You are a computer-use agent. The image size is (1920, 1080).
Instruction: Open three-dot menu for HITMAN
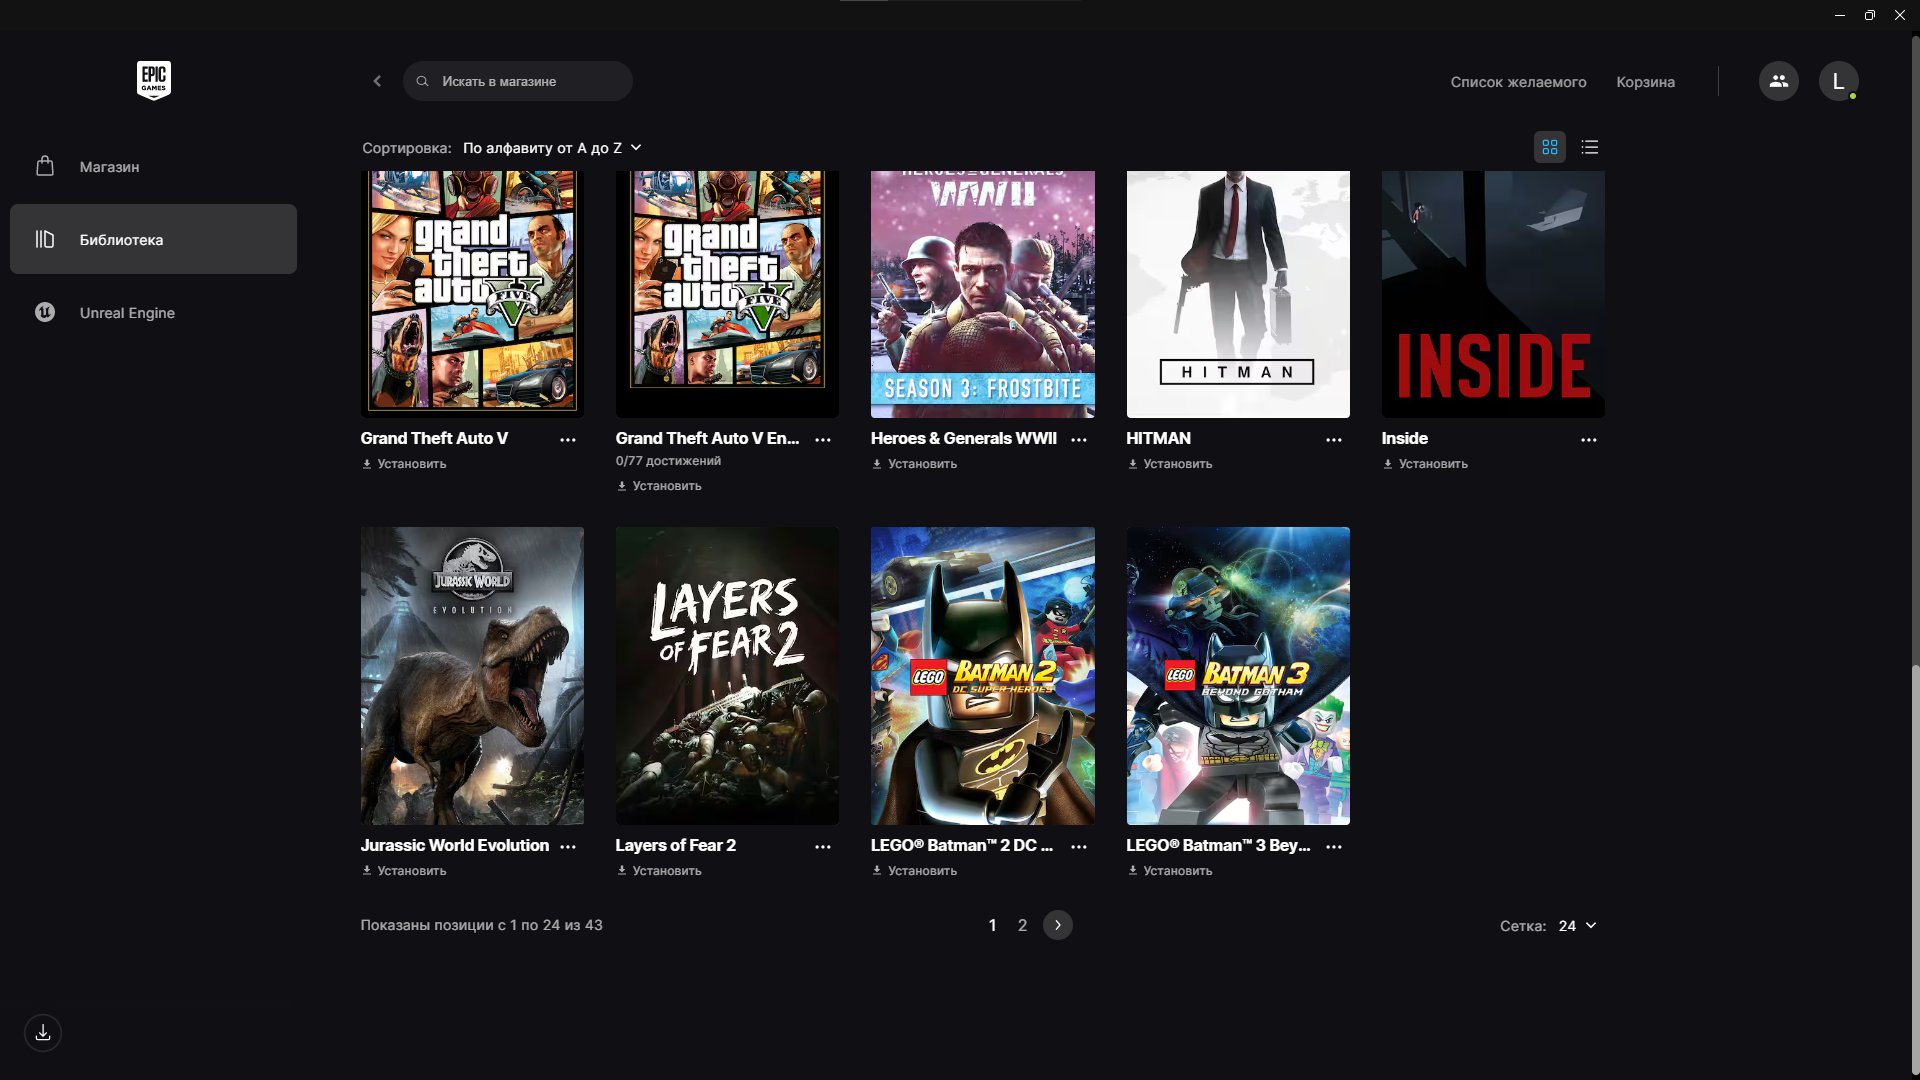[x=1333, y=440]
